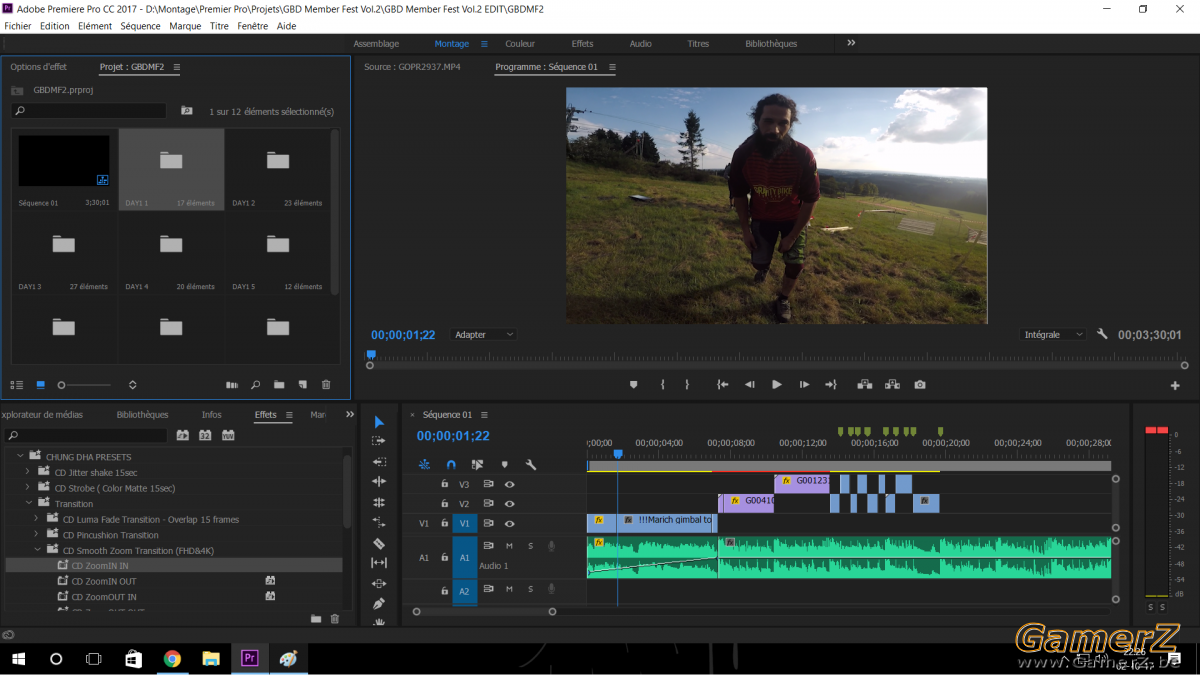Collapse the Transition folder
Viewport: 1200px width, 677px height.
coord(29,504)
